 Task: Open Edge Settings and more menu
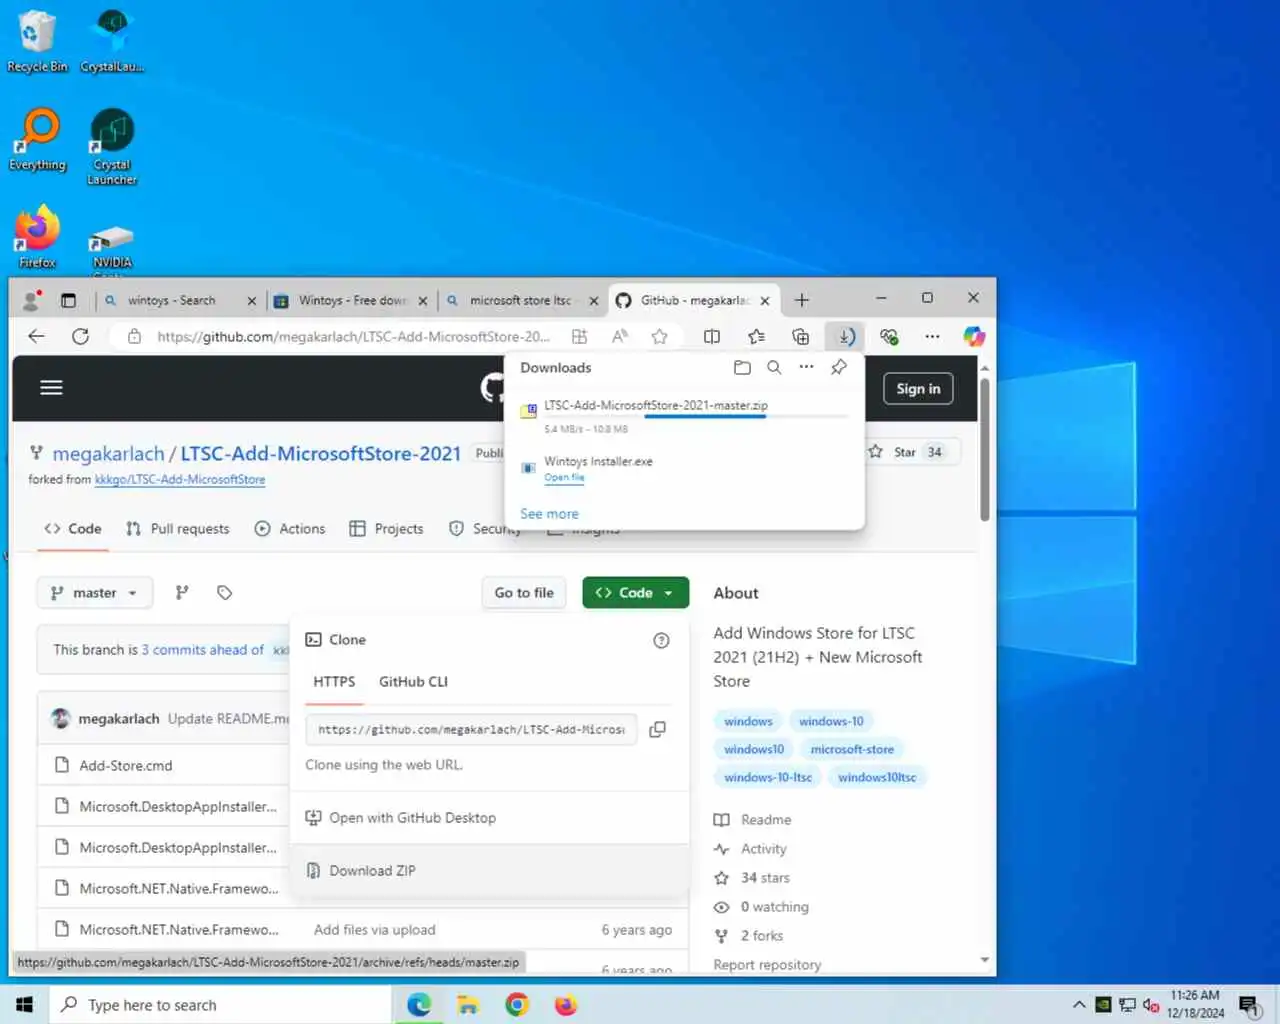point(932,337)
